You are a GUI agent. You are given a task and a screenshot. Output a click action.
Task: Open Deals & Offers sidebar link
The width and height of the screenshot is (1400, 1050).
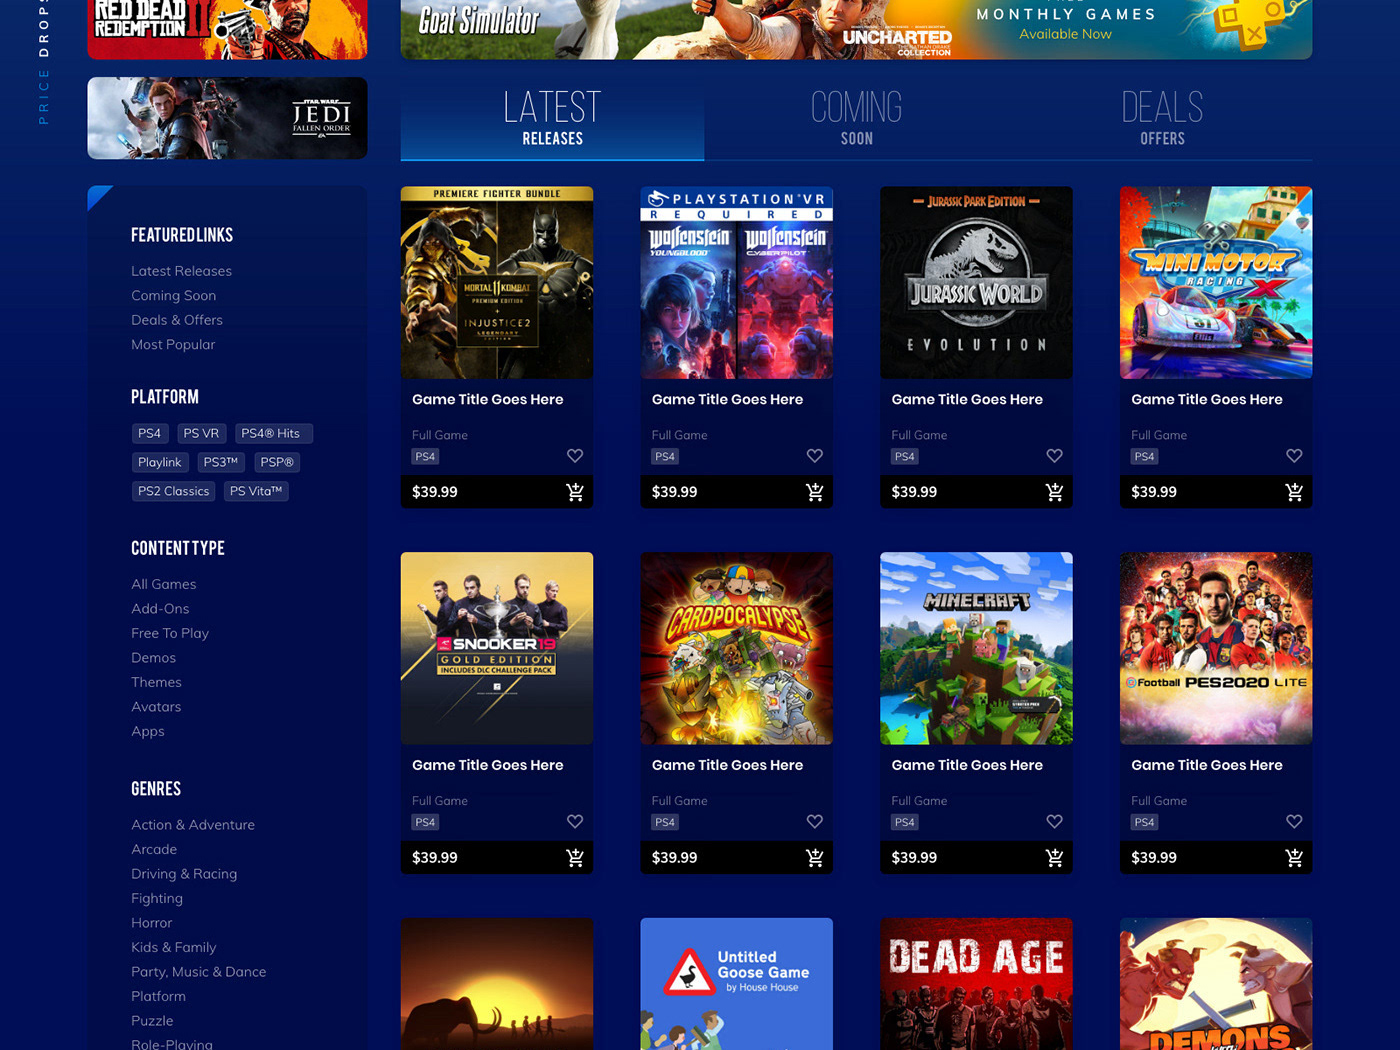pos(177,320)
